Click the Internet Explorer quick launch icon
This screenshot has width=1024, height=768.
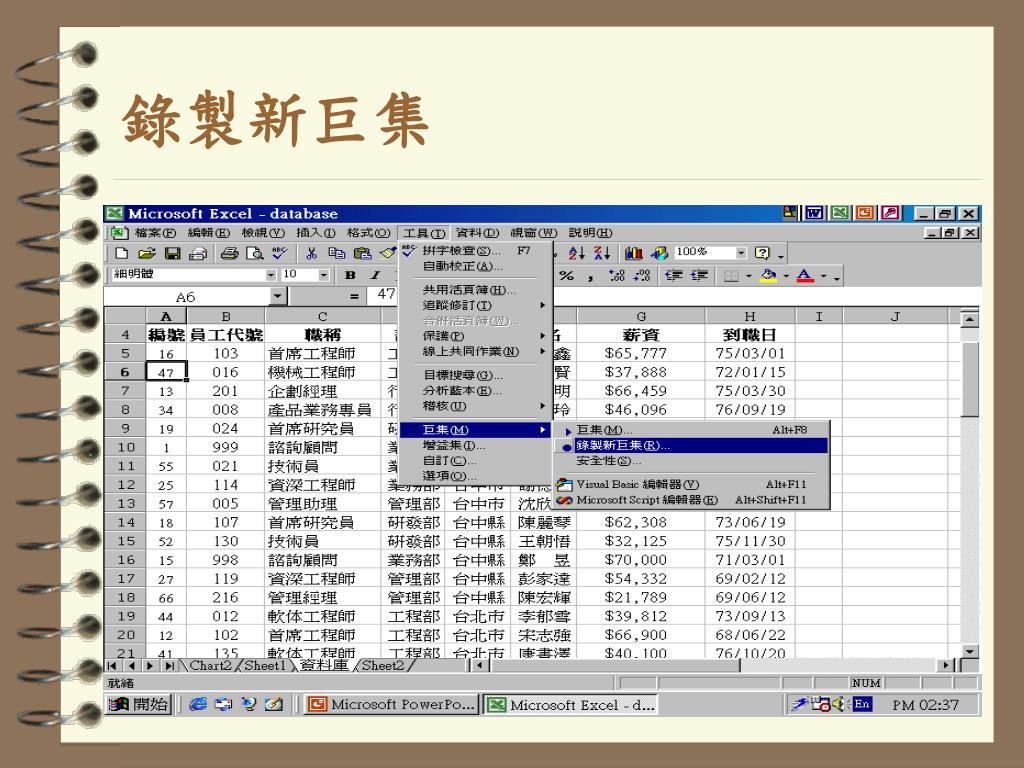(198, 704)
